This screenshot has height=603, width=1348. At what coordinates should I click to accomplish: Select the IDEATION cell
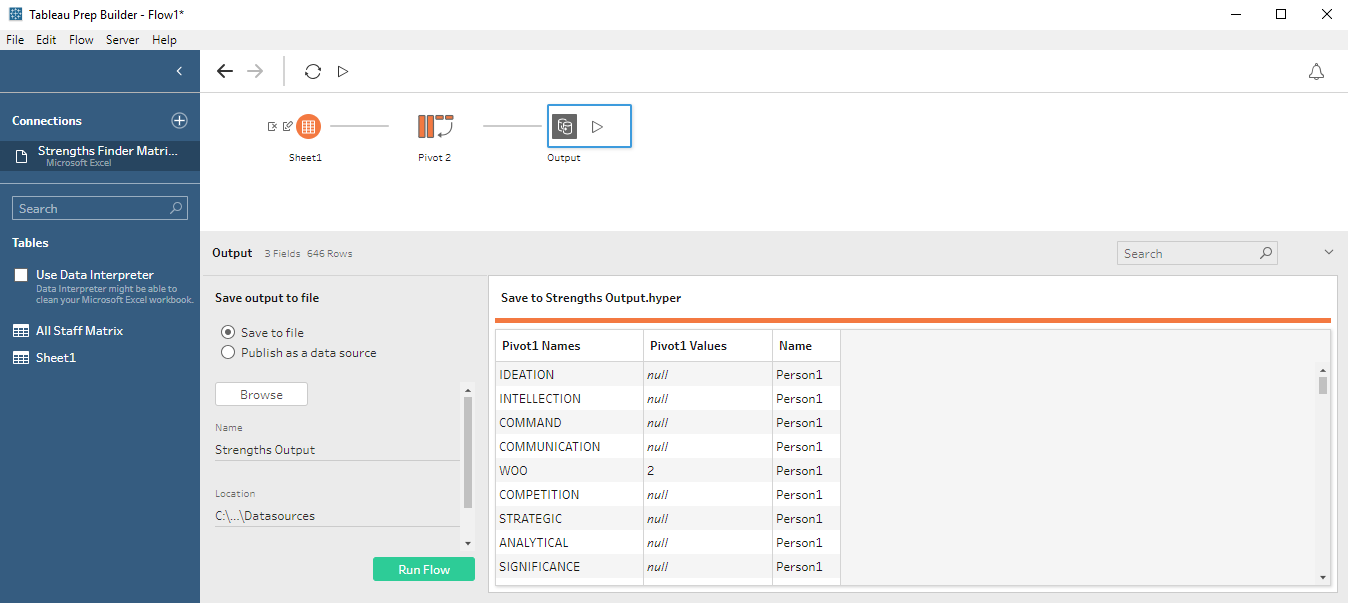click(569, 375)
